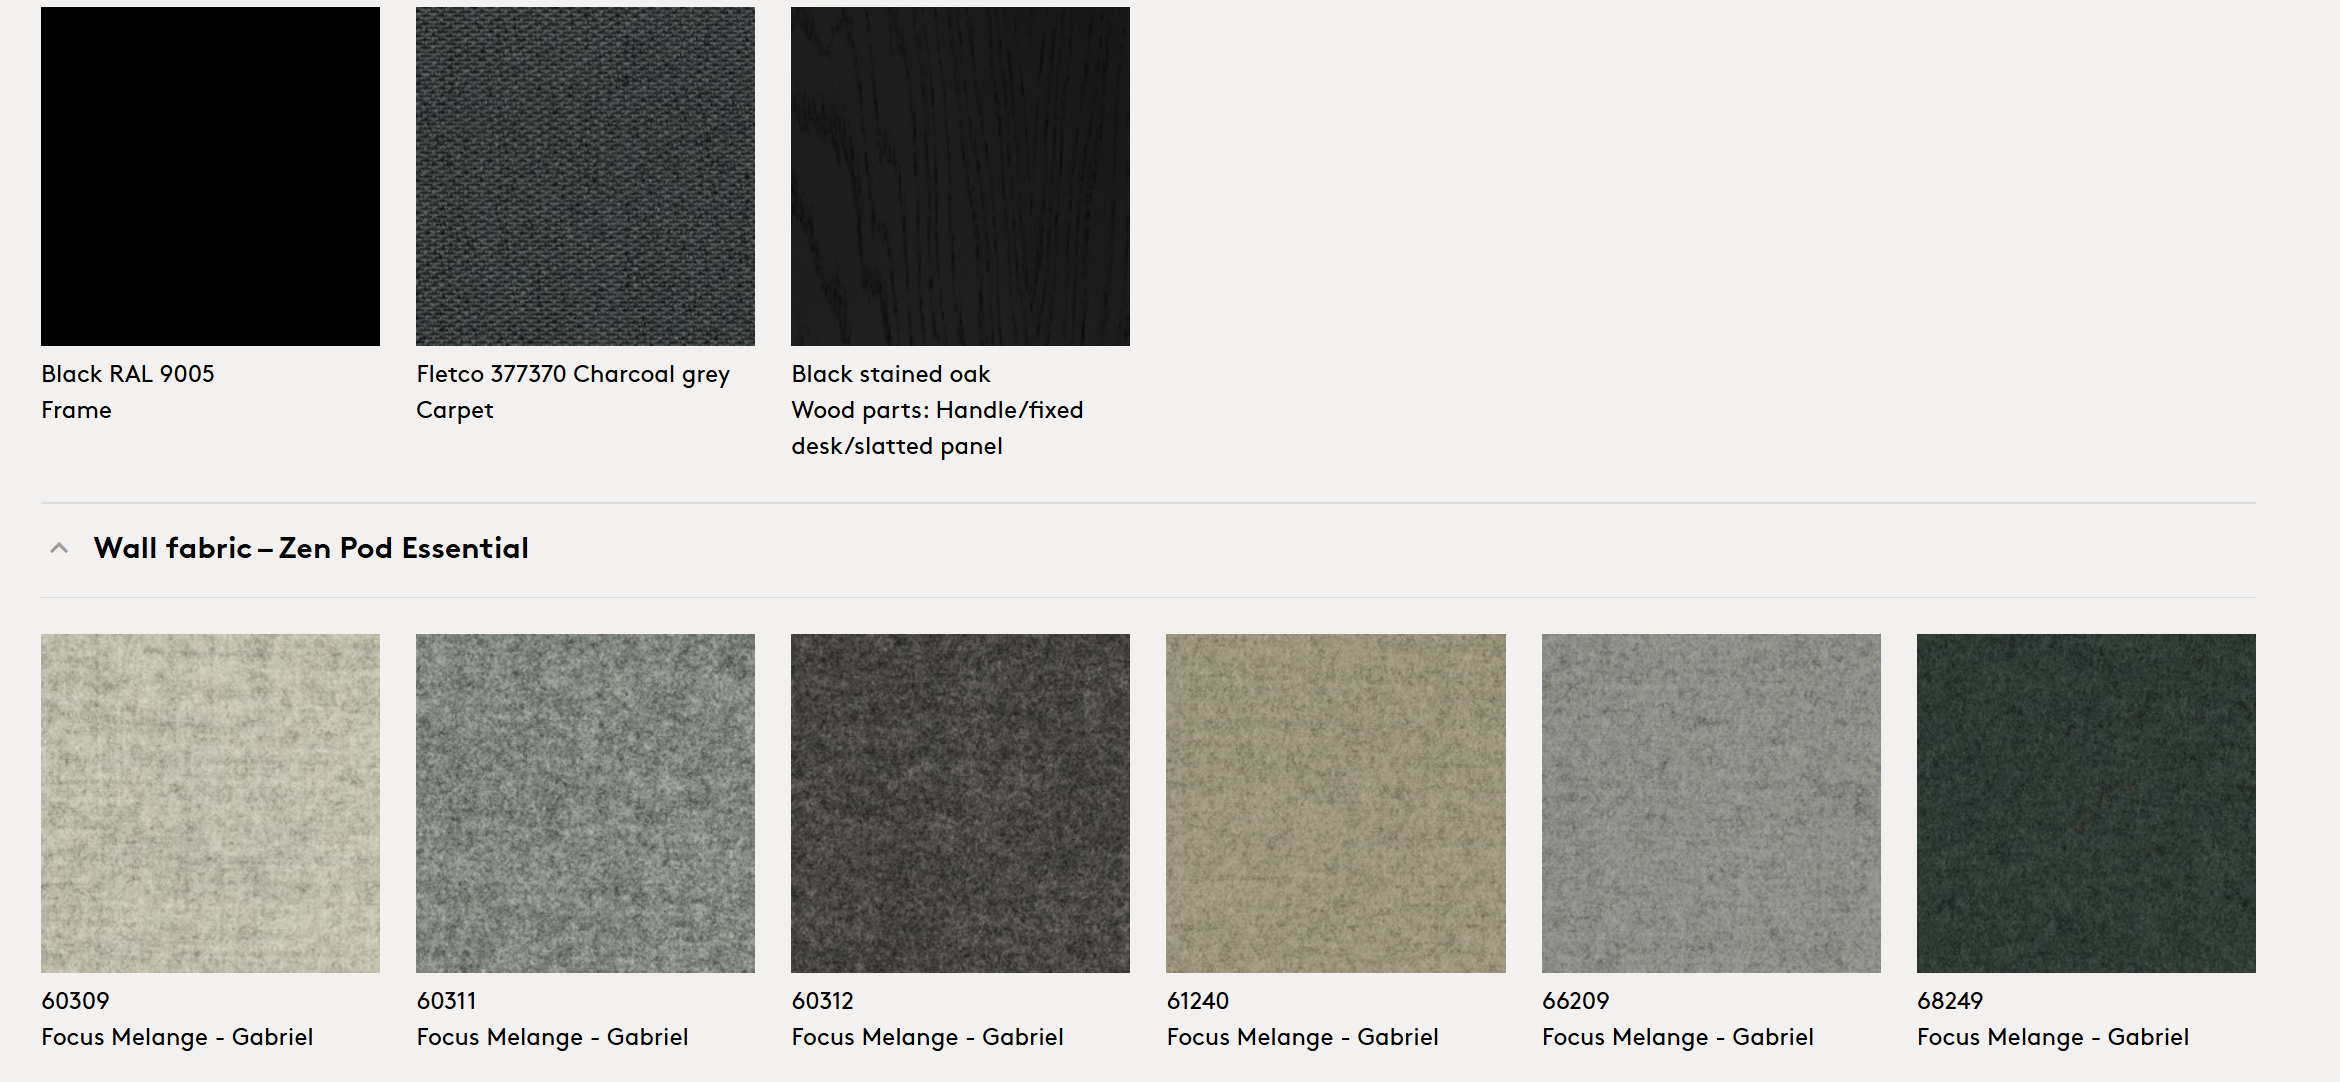Click the 60312 fabric code label
2340x1082 pixels.
coord(822,1001)
